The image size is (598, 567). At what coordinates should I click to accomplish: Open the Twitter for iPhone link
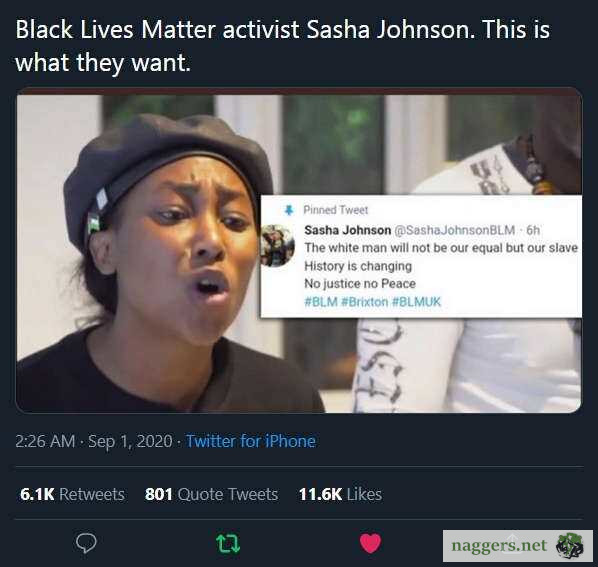(251, 441)
